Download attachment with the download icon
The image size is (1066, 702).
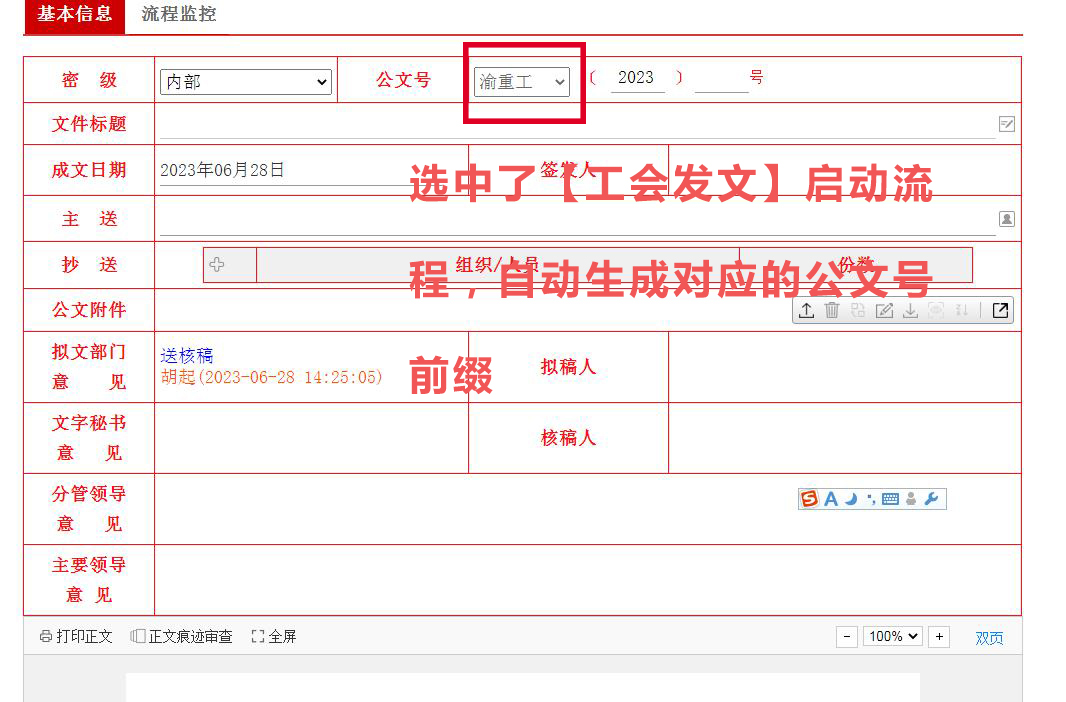pos(910,311)
